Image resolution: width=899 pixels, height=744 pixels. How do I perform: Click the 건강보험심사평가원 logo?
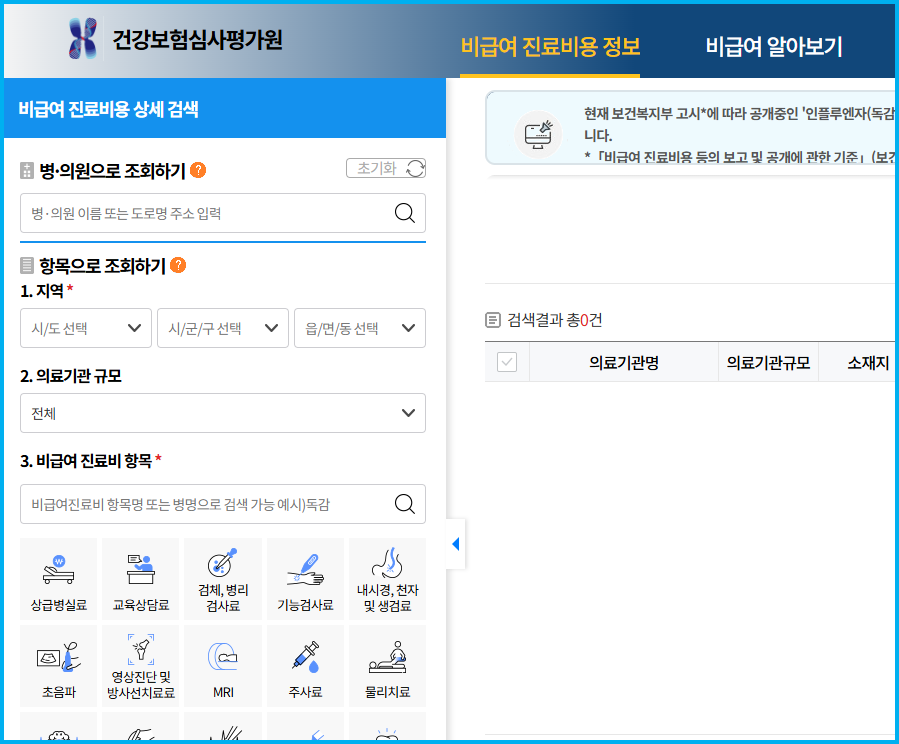point(175,40)
